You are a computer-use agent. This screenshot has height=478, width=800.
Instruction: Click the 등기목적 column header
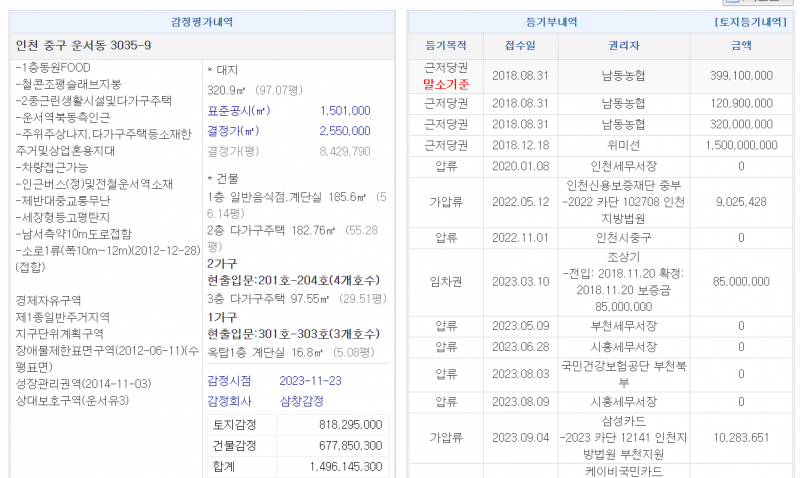pyautogui.click(x=446, y=46)
